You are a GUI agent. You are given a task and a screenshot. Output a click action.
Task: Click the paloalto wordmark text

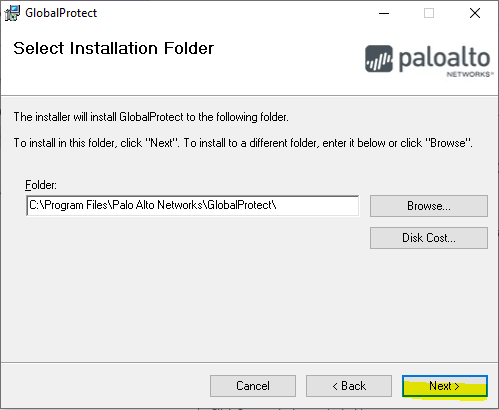(x=444, y=59)
